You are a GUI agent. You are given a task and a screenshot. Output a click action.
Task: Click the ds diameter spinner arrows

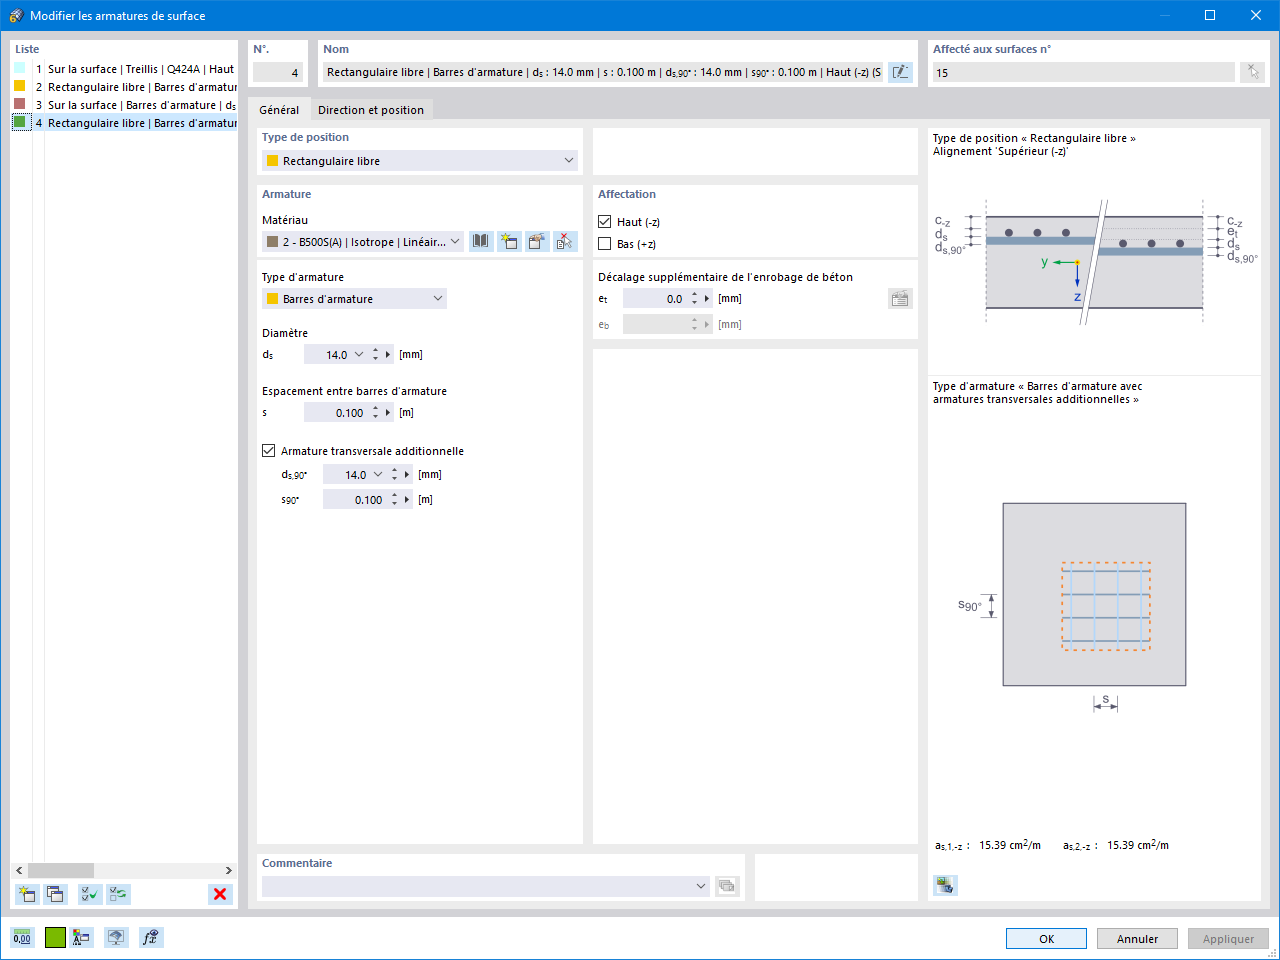(x=376, y=355)
